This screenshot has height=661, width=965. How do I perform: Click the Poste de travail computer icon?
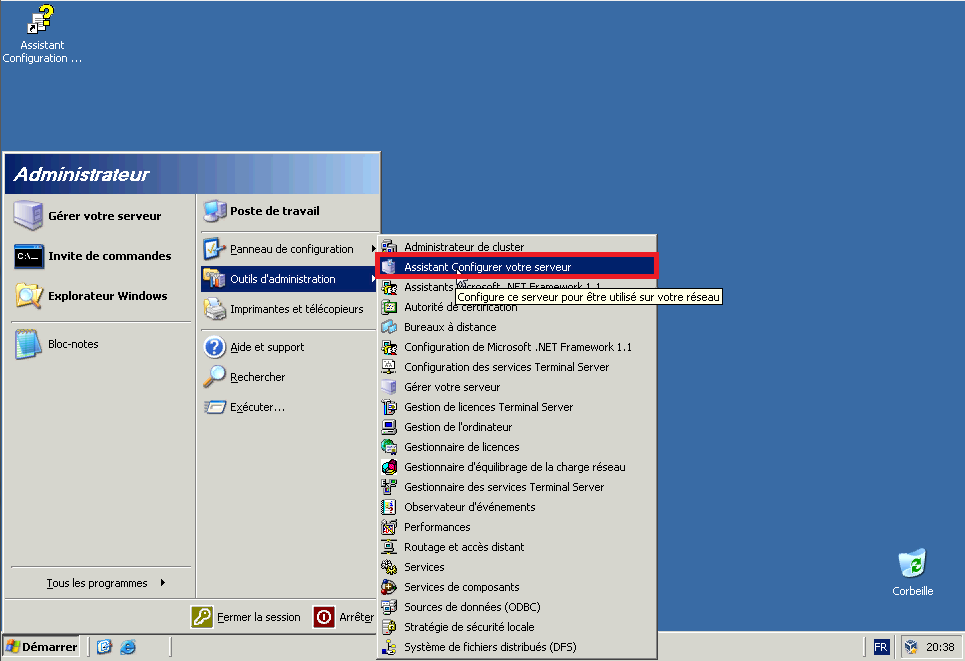215,211
